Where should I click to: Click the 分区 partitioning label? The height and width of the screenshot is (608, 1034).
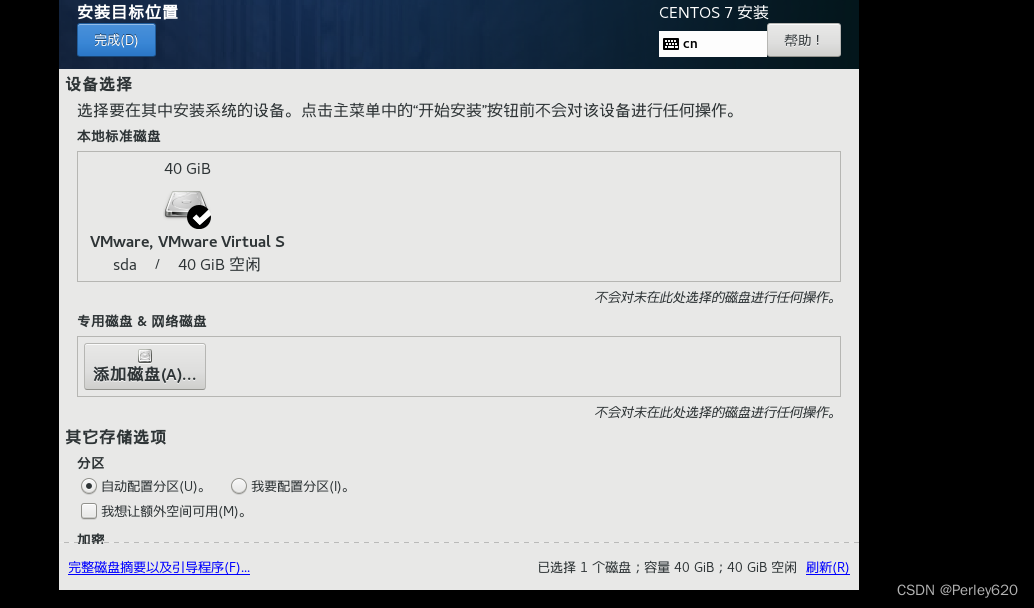click(x=90, y=463)
